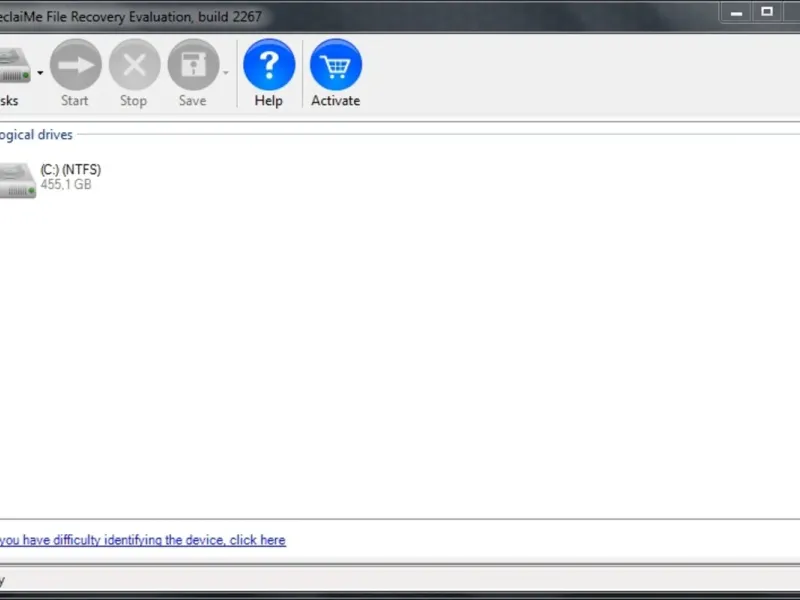Click the Save floppy disk button
This screenshot has height=600, width=800.
pyautogui.click(x=193, y=65)
